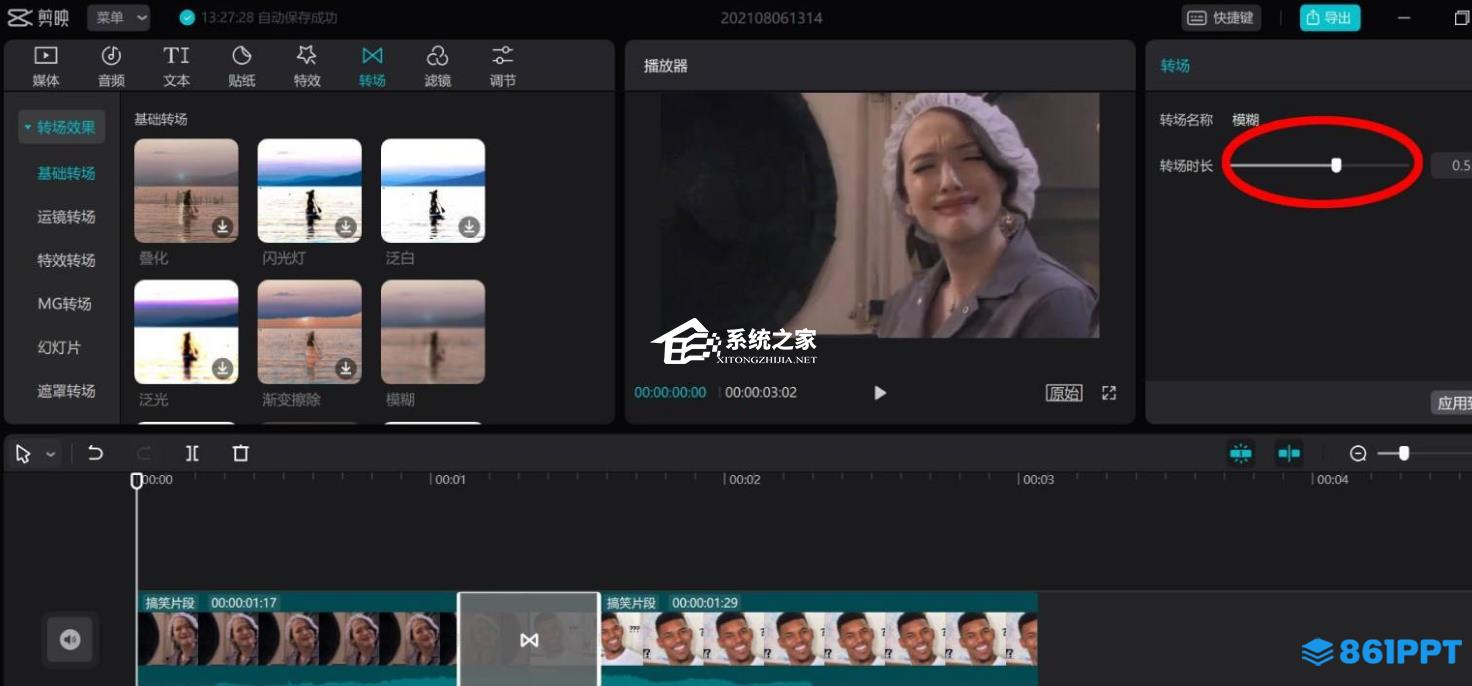Viewport: 1472px width, 686px height.
Task: Select the 泛光 transition thumbnail
Action: (x=186, y=332)
